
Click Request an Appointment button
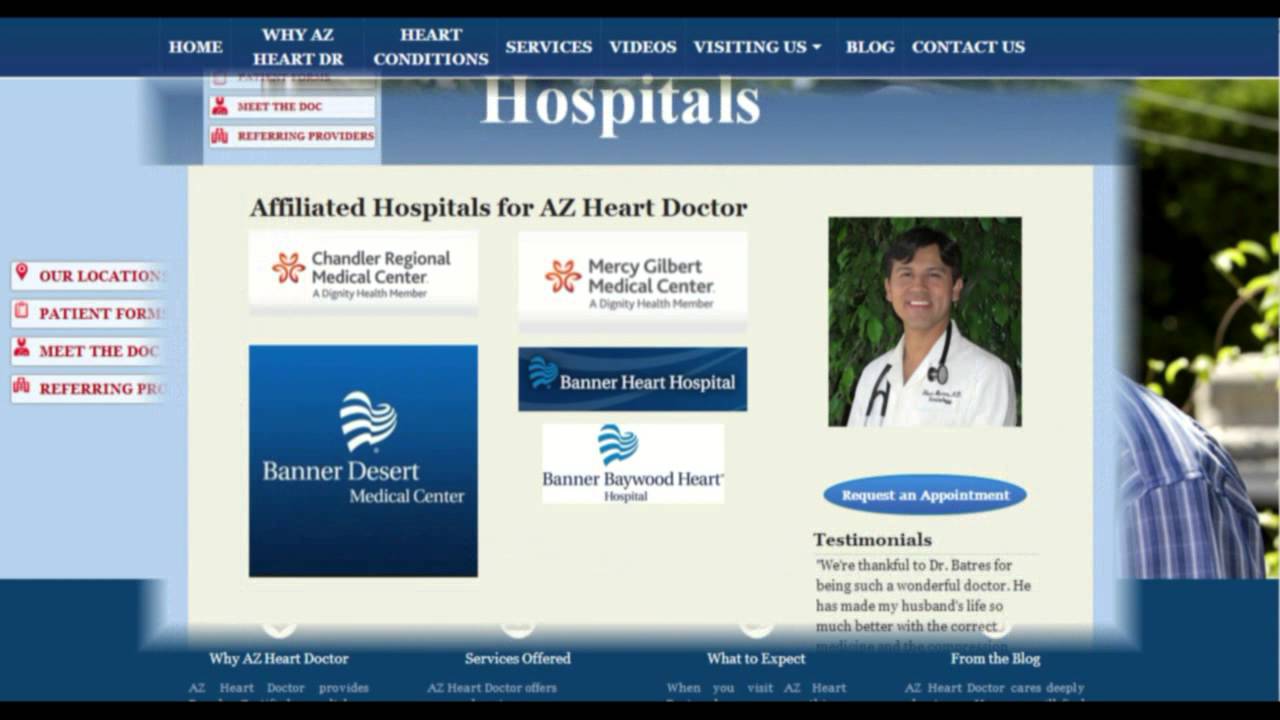[925, 495]
